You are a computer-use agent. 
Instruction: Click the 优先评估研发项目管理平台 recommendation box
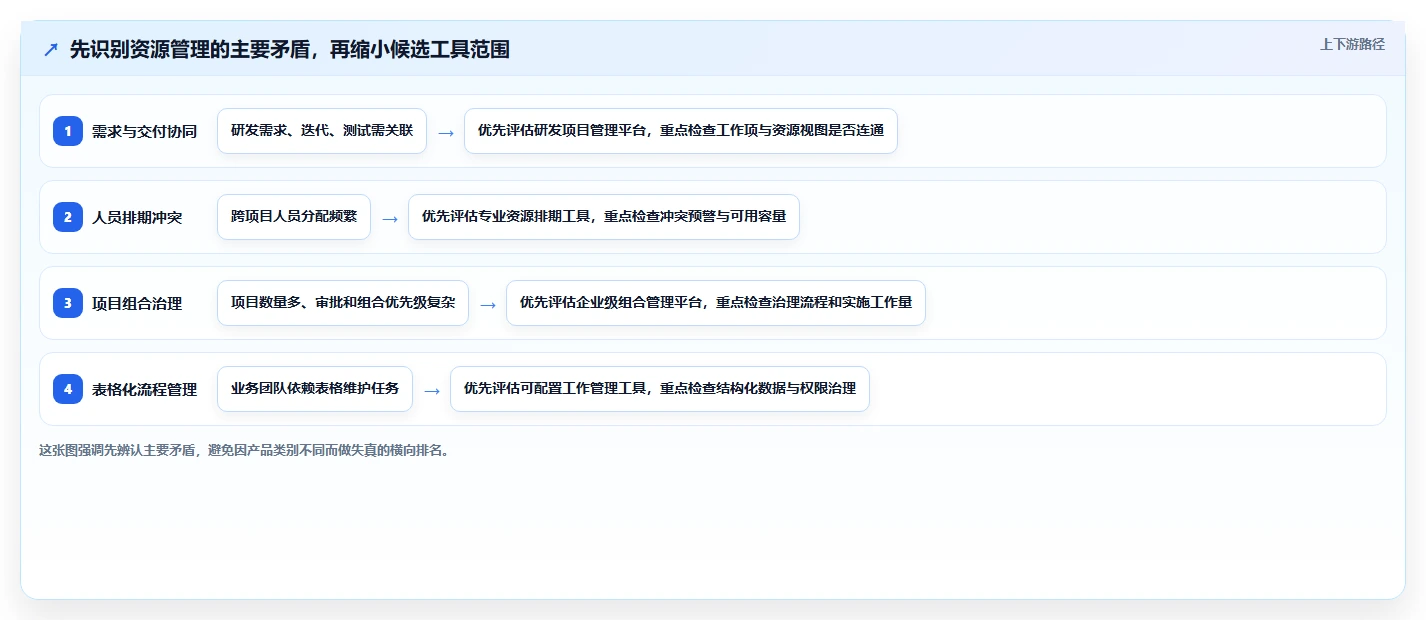[x=681, y=131]
